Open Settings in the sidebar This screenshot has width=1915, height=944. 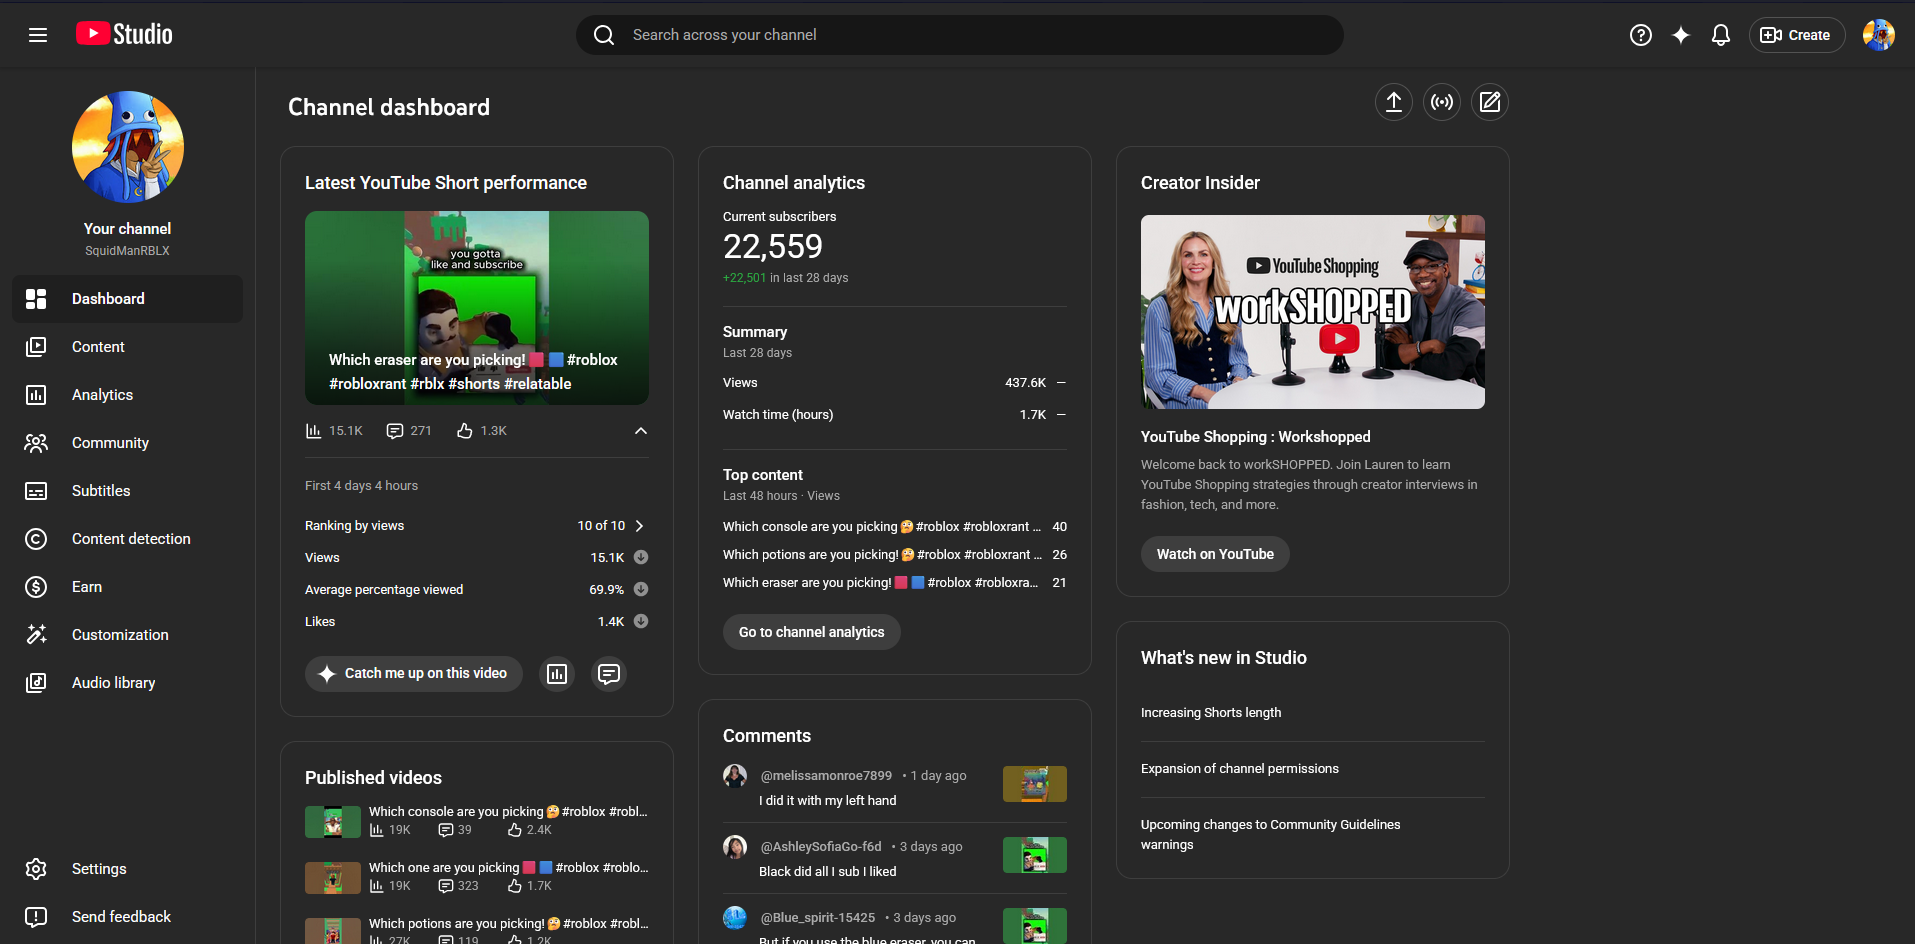[128, 869]
